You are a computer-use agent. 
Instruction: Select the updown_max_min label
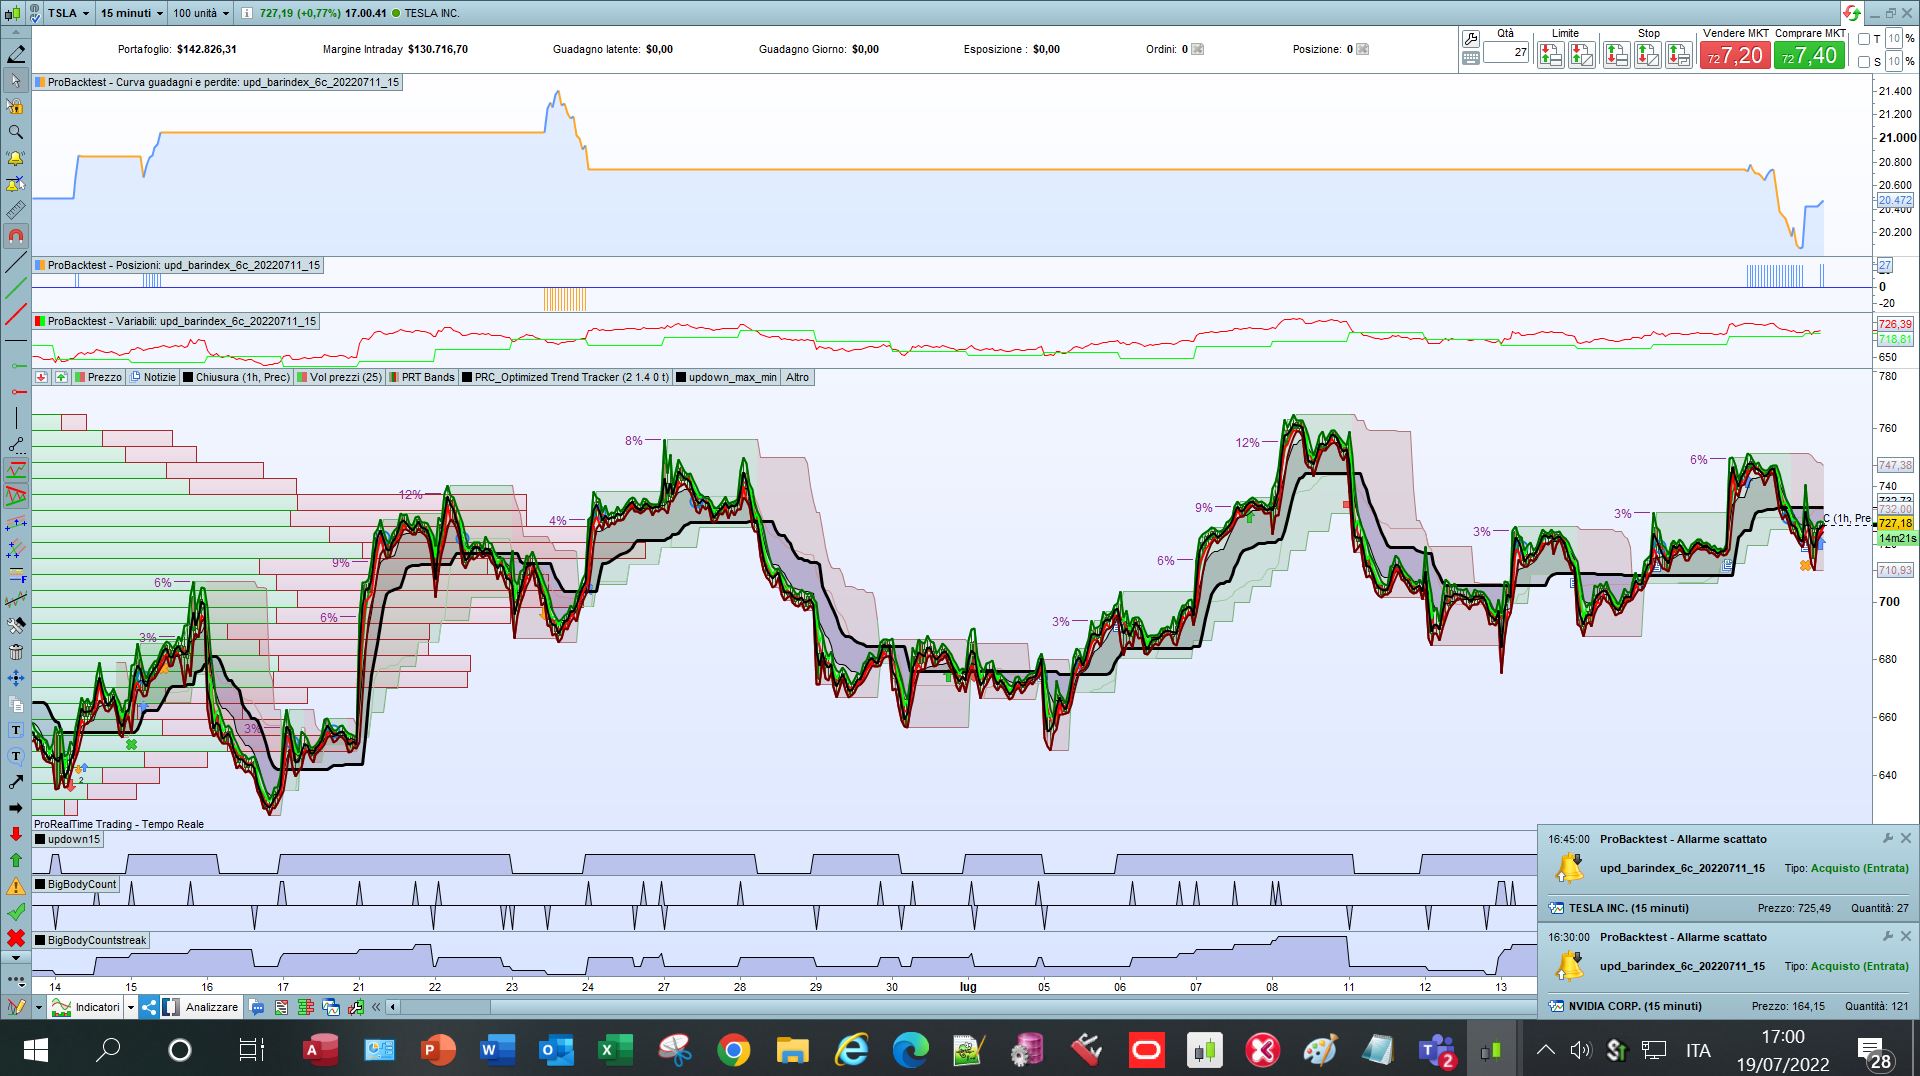[726, 377]
